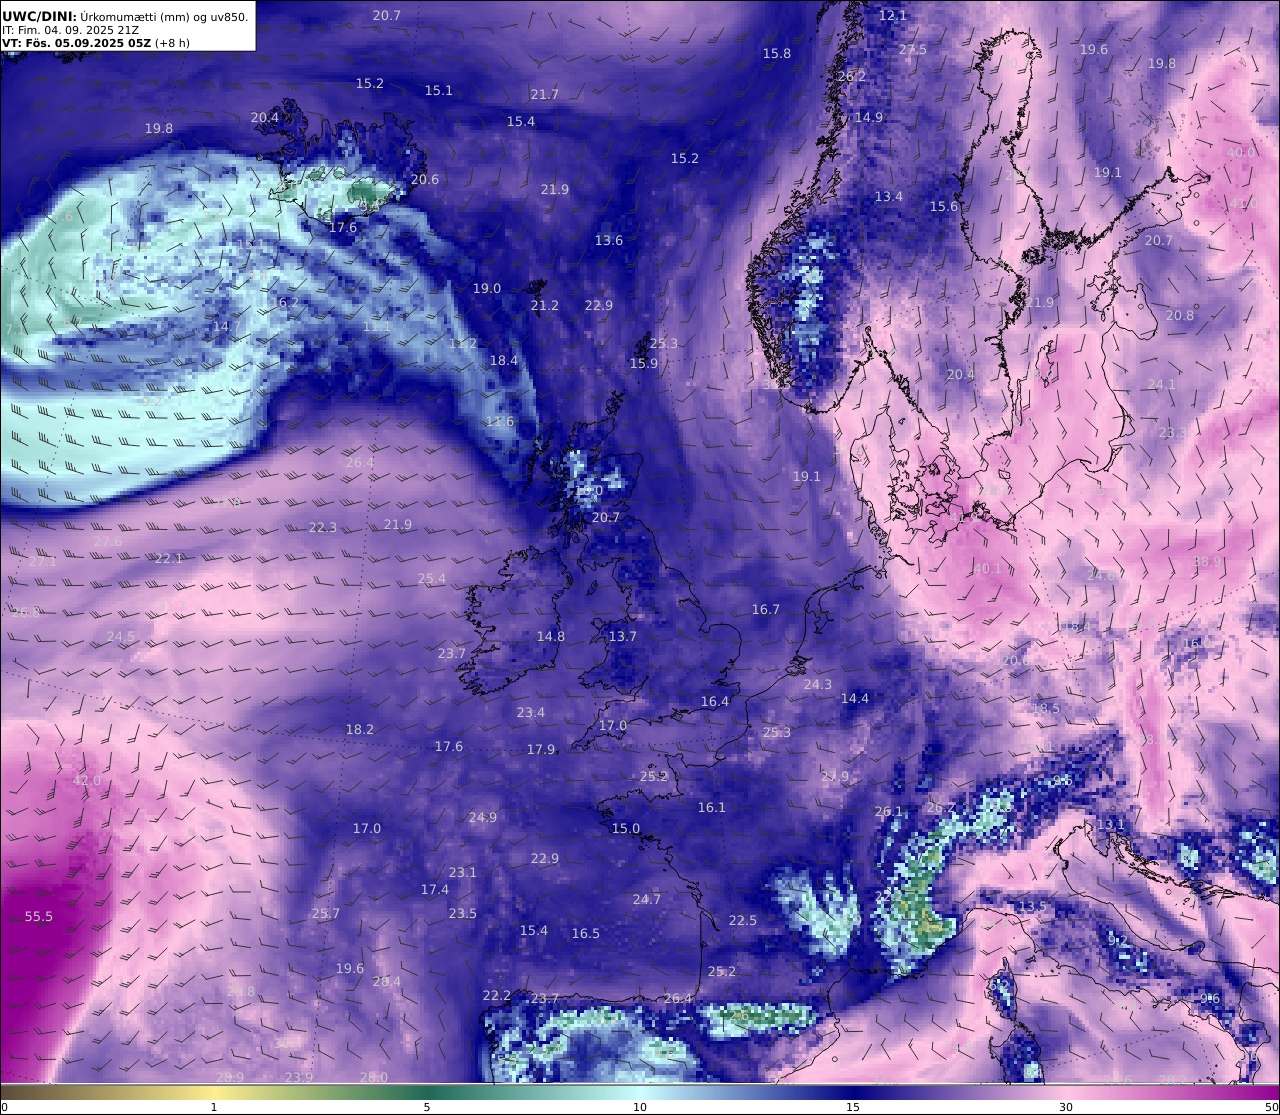Screen dimensions: 1280x1115
Task: Click the colorbar tick label 5
Action: point(427,1107)
